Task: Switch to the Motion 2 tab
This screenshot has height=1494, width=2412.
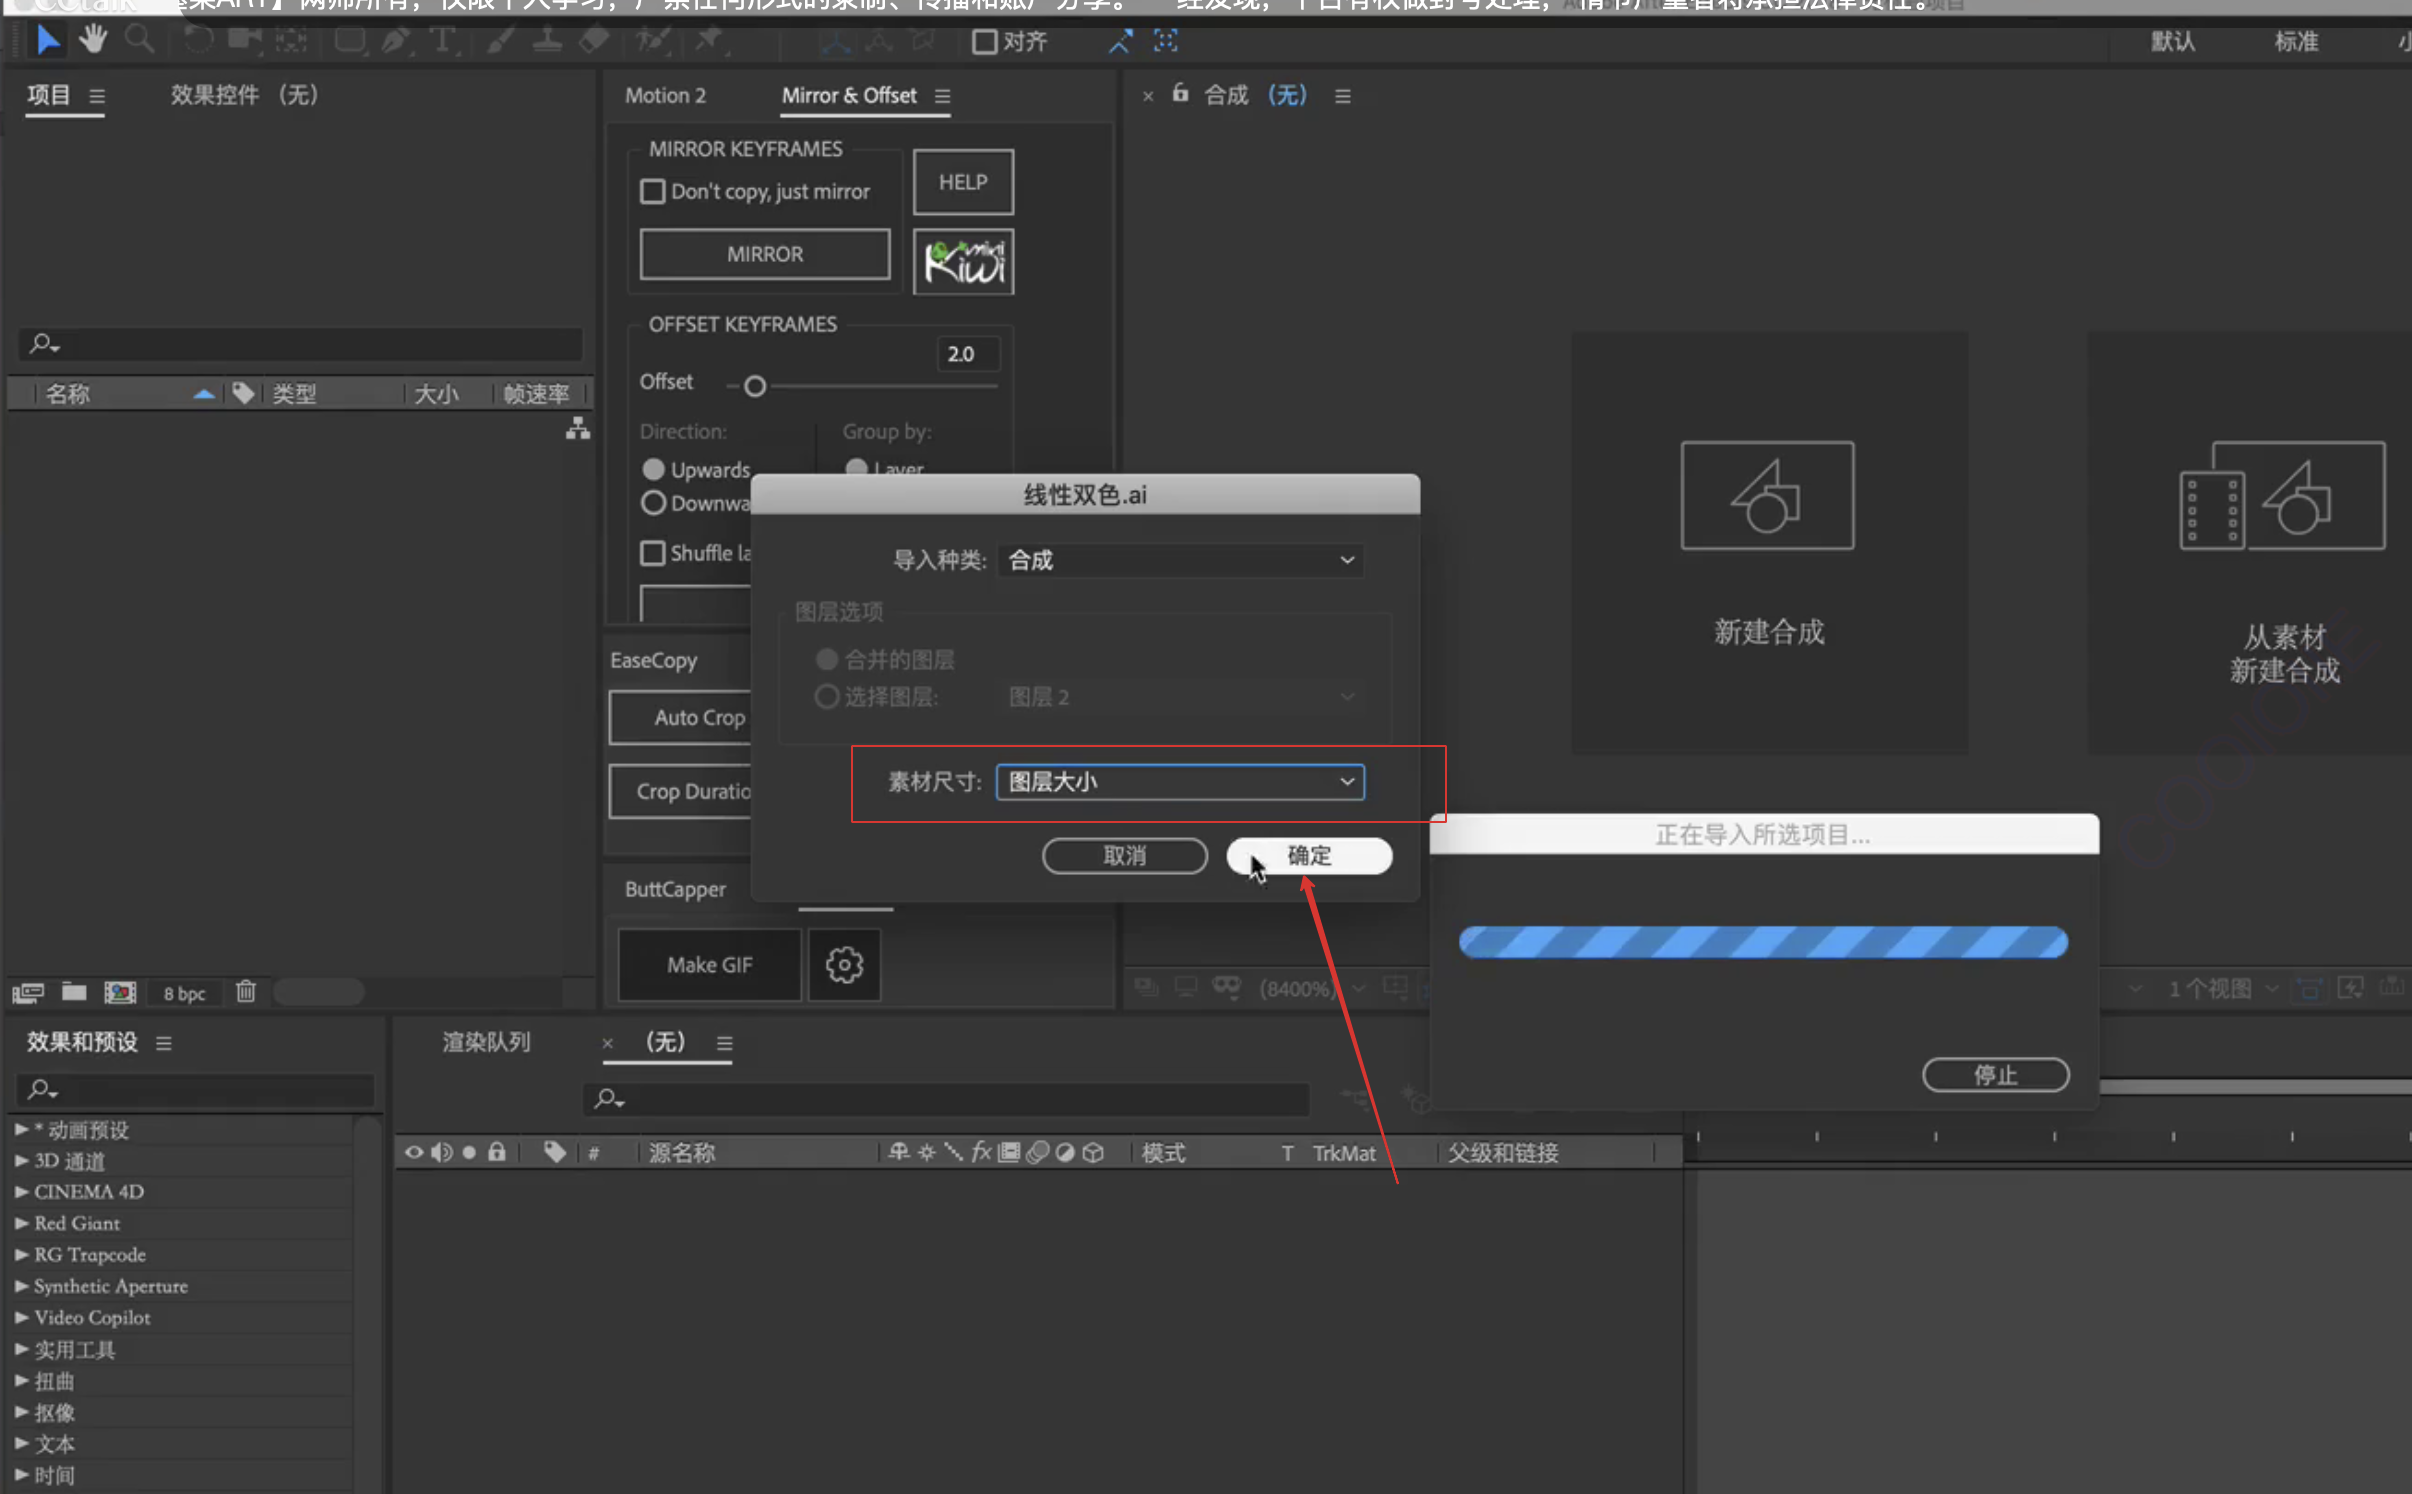Action: click(665, 95)
